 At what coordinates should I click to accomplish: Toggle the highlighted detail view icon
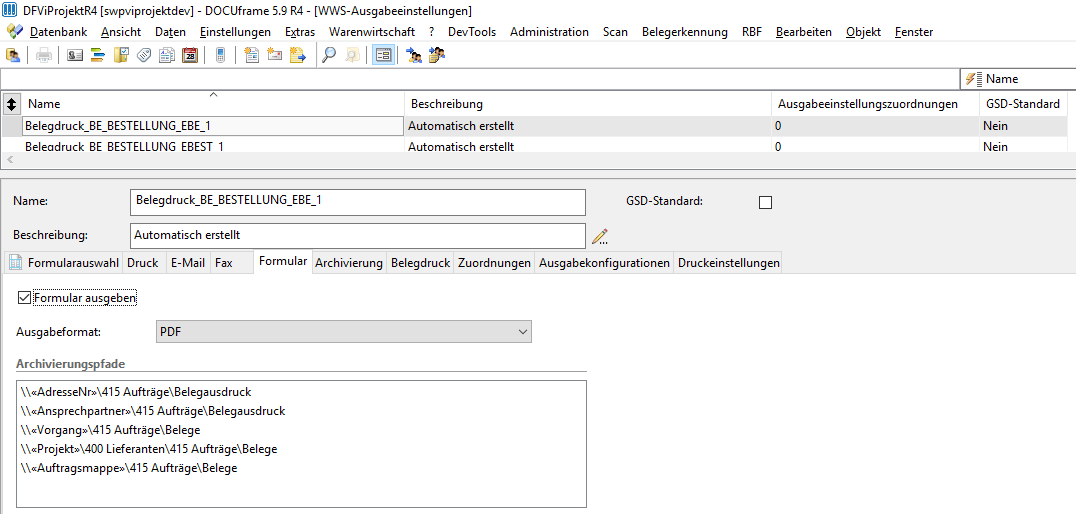(x=384, y=56)
